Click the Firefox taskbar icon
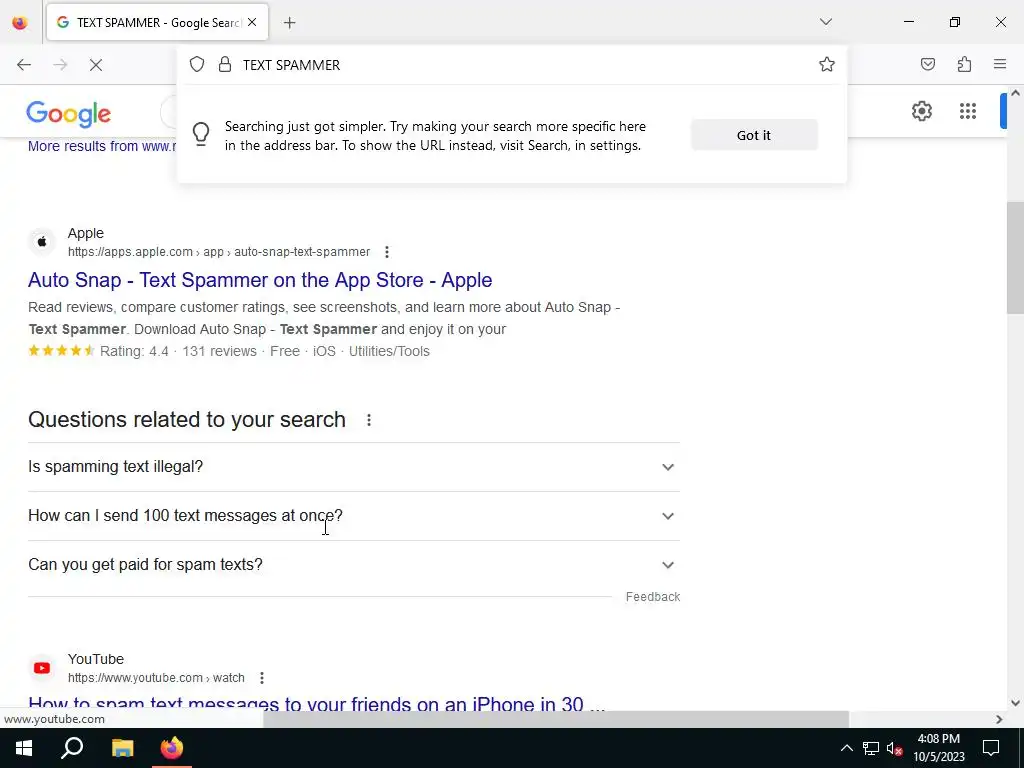 point(172,748)
